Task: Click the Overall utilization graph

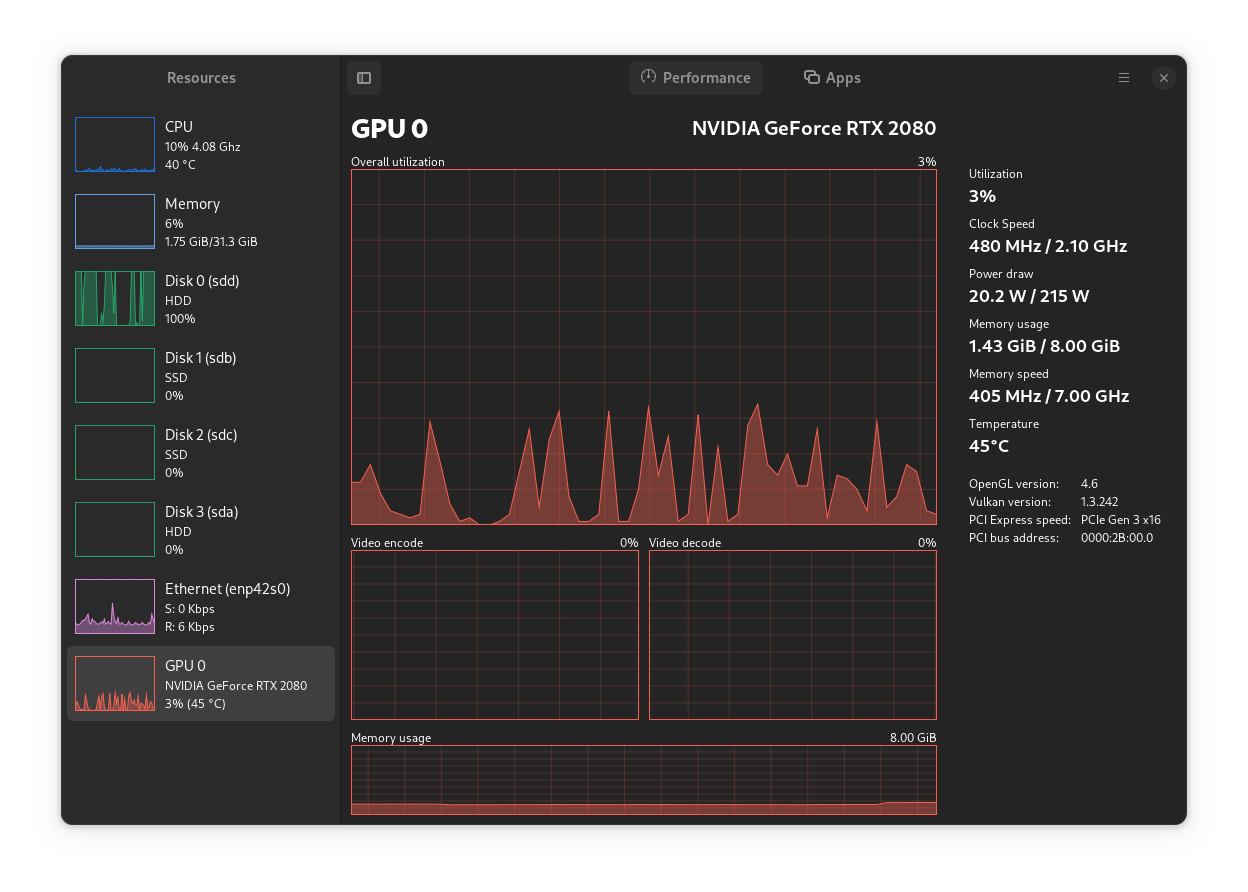Action: tap(644, 347)
